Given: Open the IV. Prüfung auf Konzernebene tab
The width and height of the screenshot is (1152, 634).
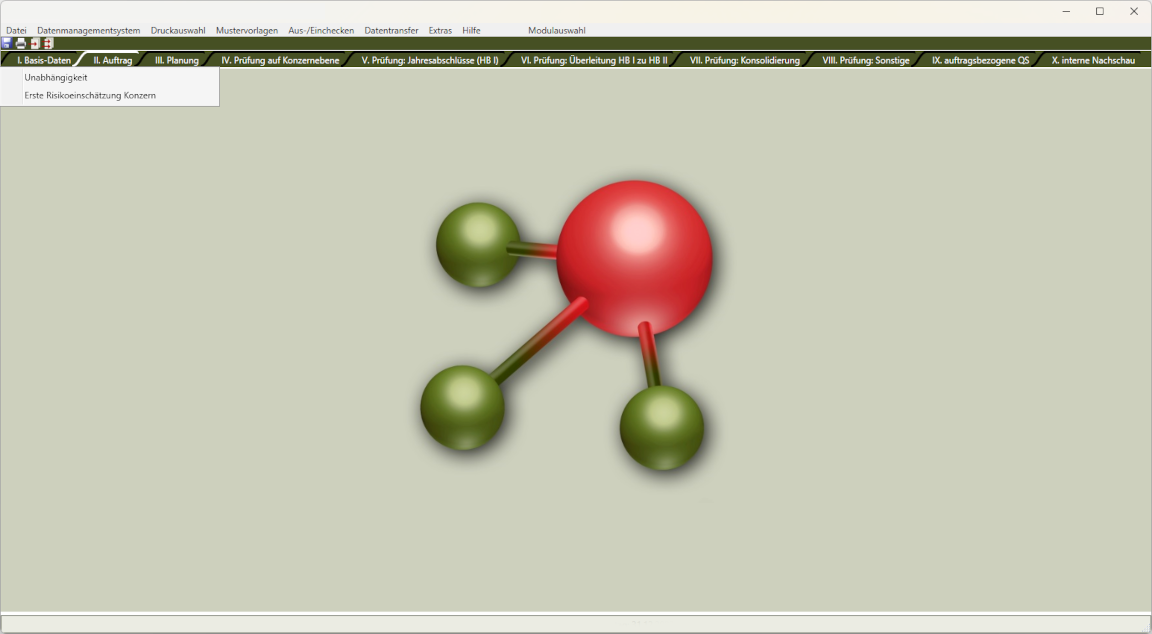Looking at the screenshot, I should pos(280,61).
